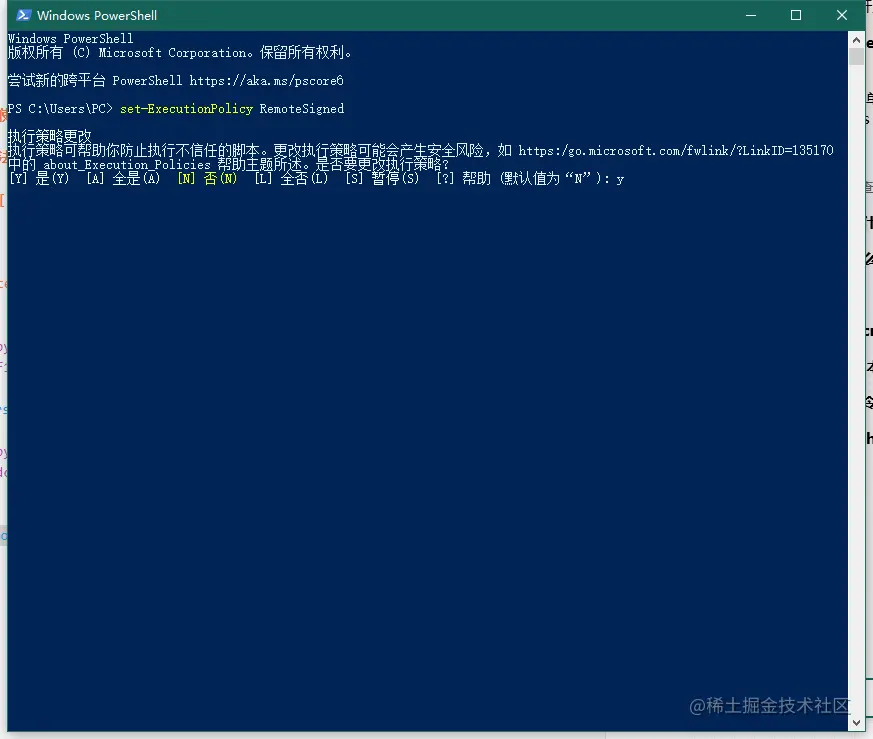Click the '版权所有 (C) Microsoft Corporation' line
The height and width of the screenshot is (739, 873).
click(x=180, y=52)
